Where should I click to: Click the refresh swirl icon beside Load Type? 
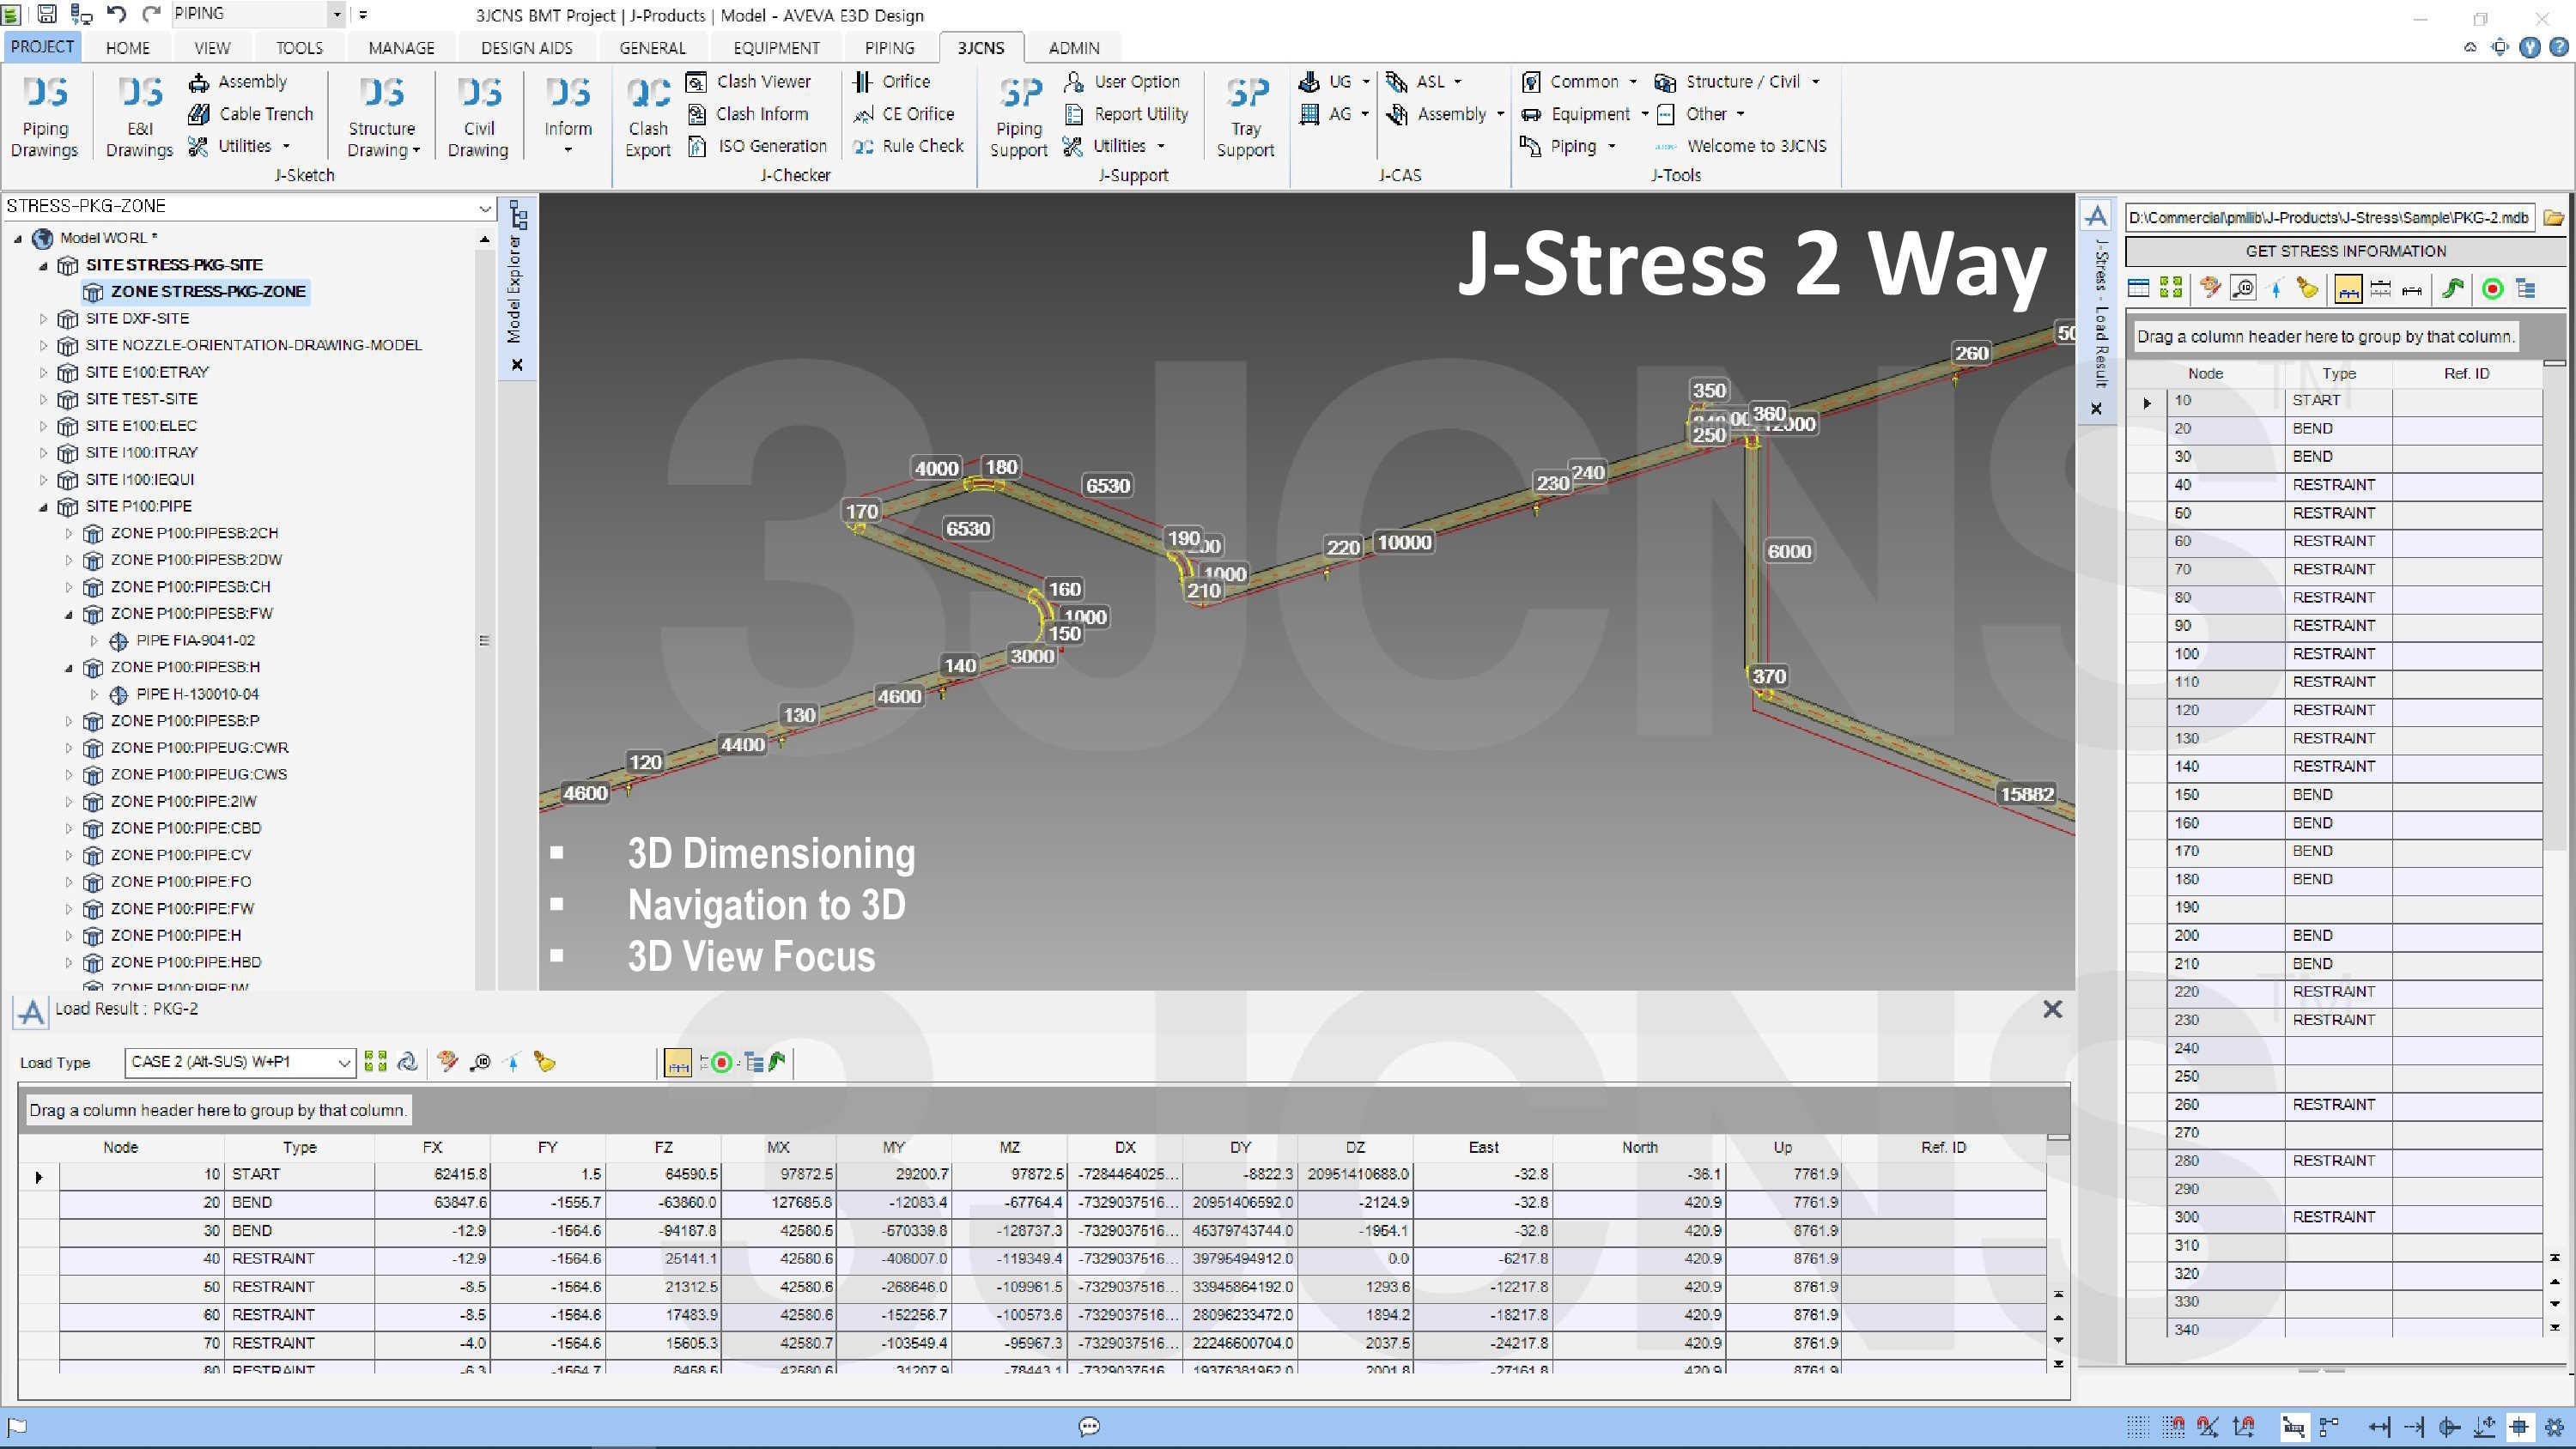[407, 1062]
